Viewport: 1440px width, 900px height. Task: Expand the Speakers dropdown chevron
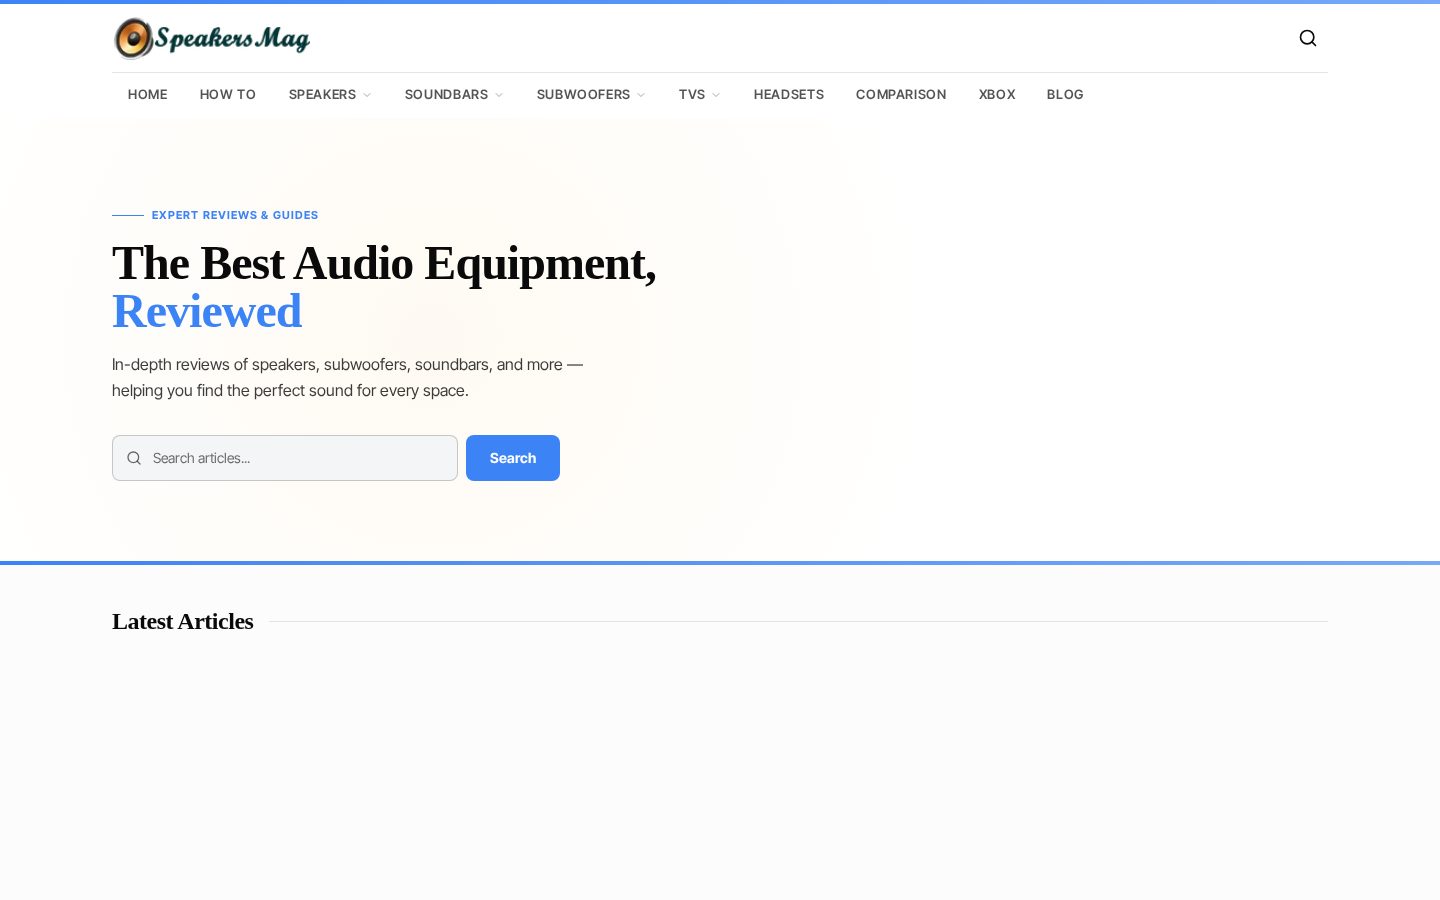(x=367, y=95)
